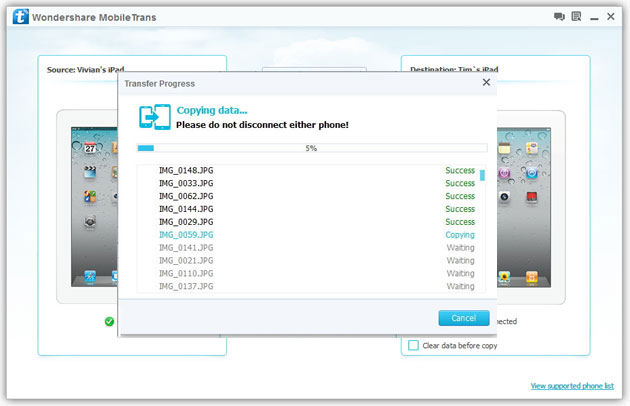Image resolution: width=630 pixels, height=406 pixels.
Task: Minimize the MobileTrans window
Action: click(594, 18)
